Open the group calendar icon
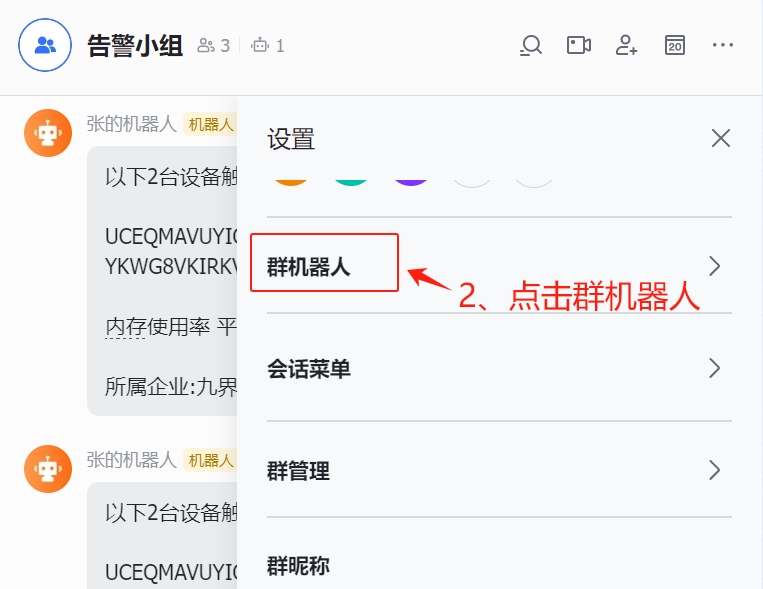This screenshot has width=763, height=589. [675, 45]
